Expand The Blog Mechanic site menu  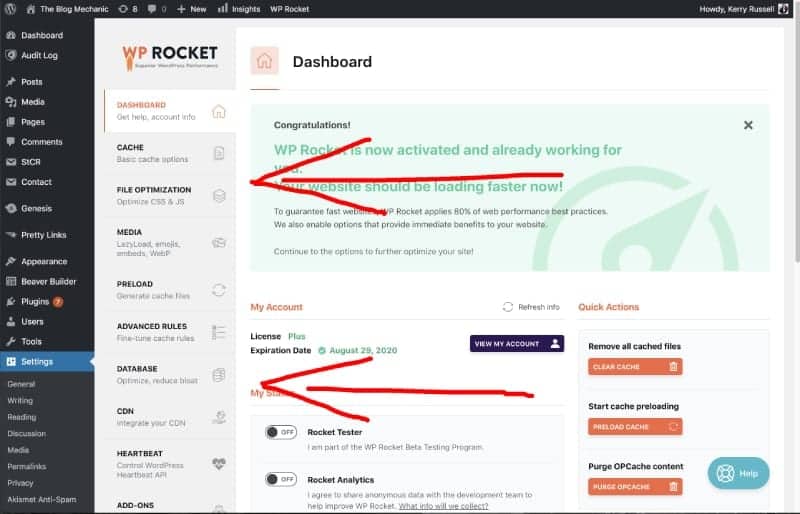coord(65,8)
